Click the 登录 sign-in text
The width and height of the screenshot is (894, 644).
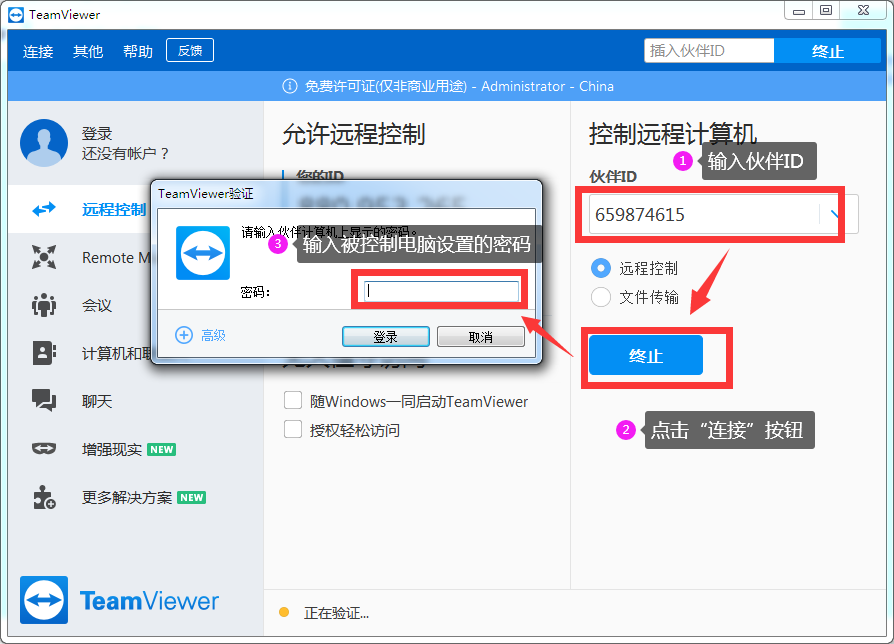(x=97, y=133)
